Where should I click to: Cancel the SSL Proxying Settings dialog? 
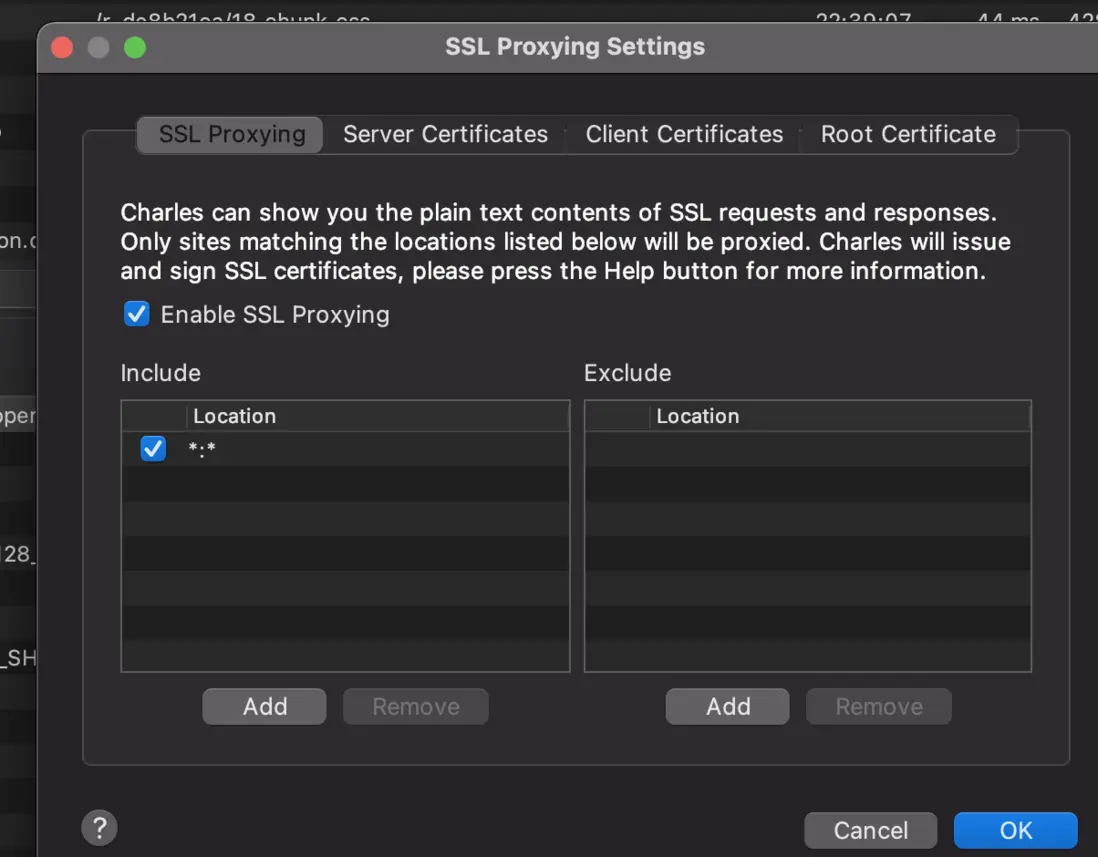pos(870,830)
